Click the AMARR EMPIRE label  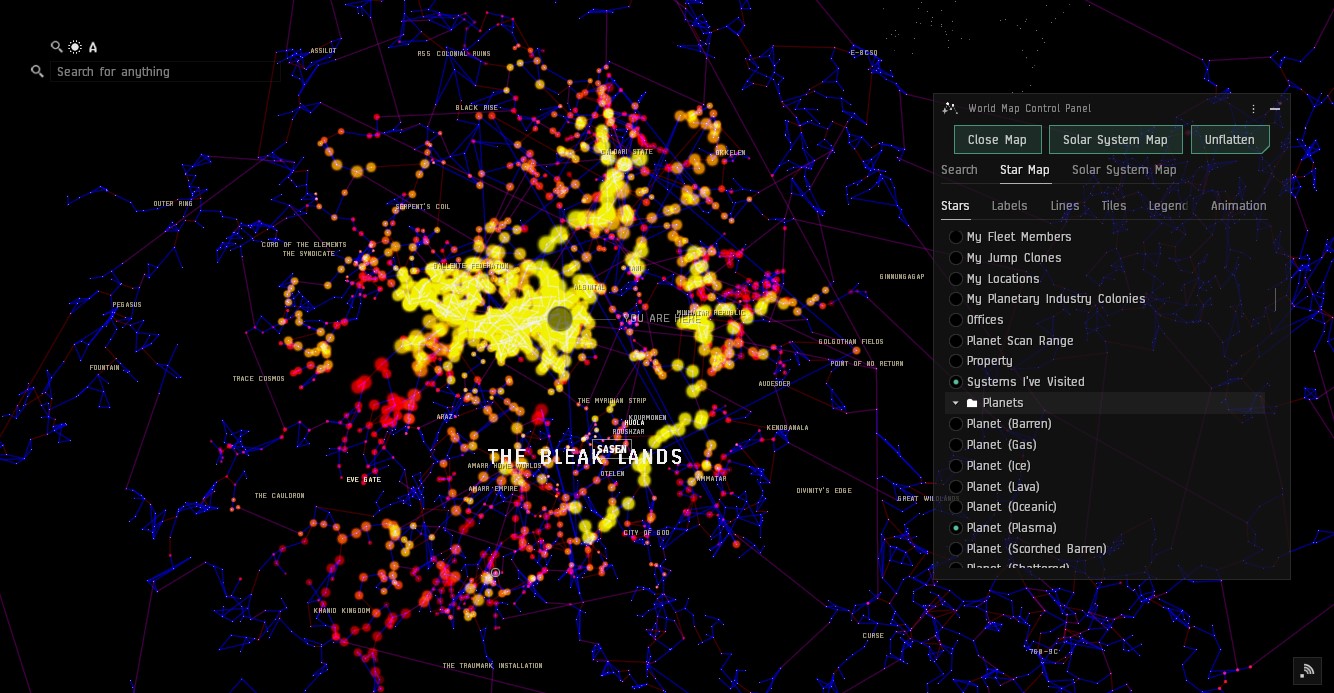point(493,490)
